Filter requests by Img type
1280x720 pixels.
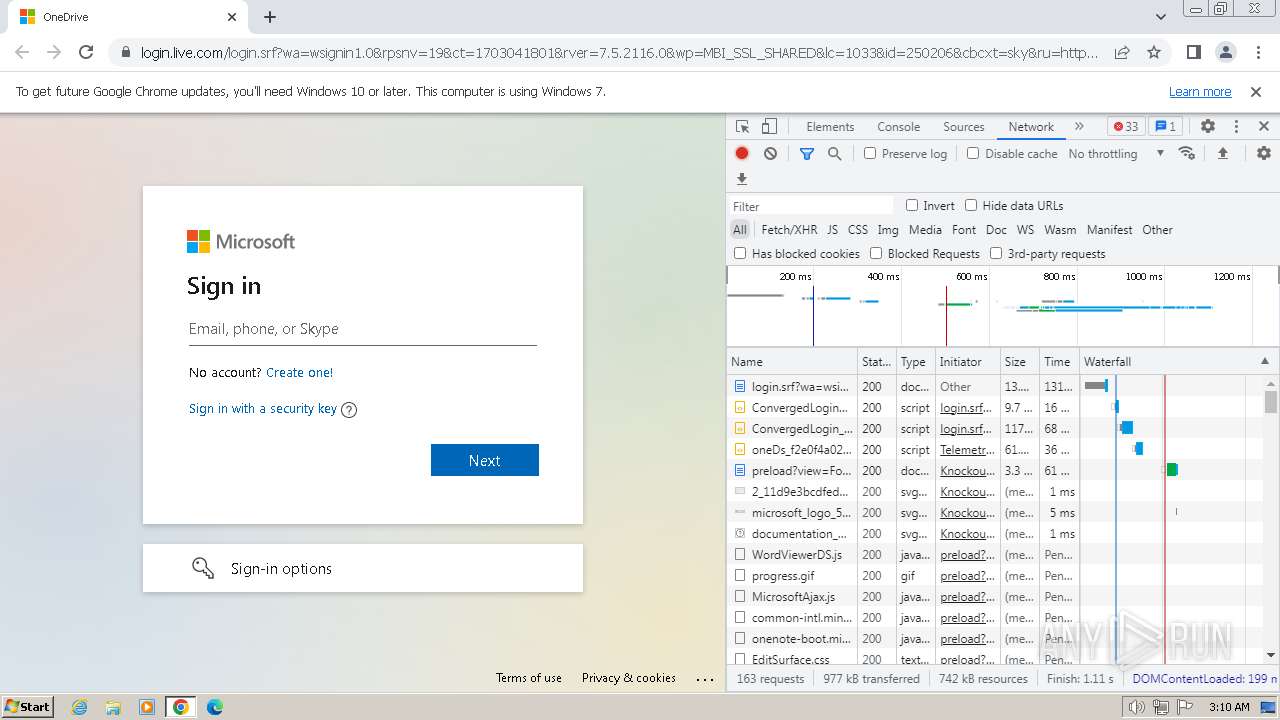[888, 230]
